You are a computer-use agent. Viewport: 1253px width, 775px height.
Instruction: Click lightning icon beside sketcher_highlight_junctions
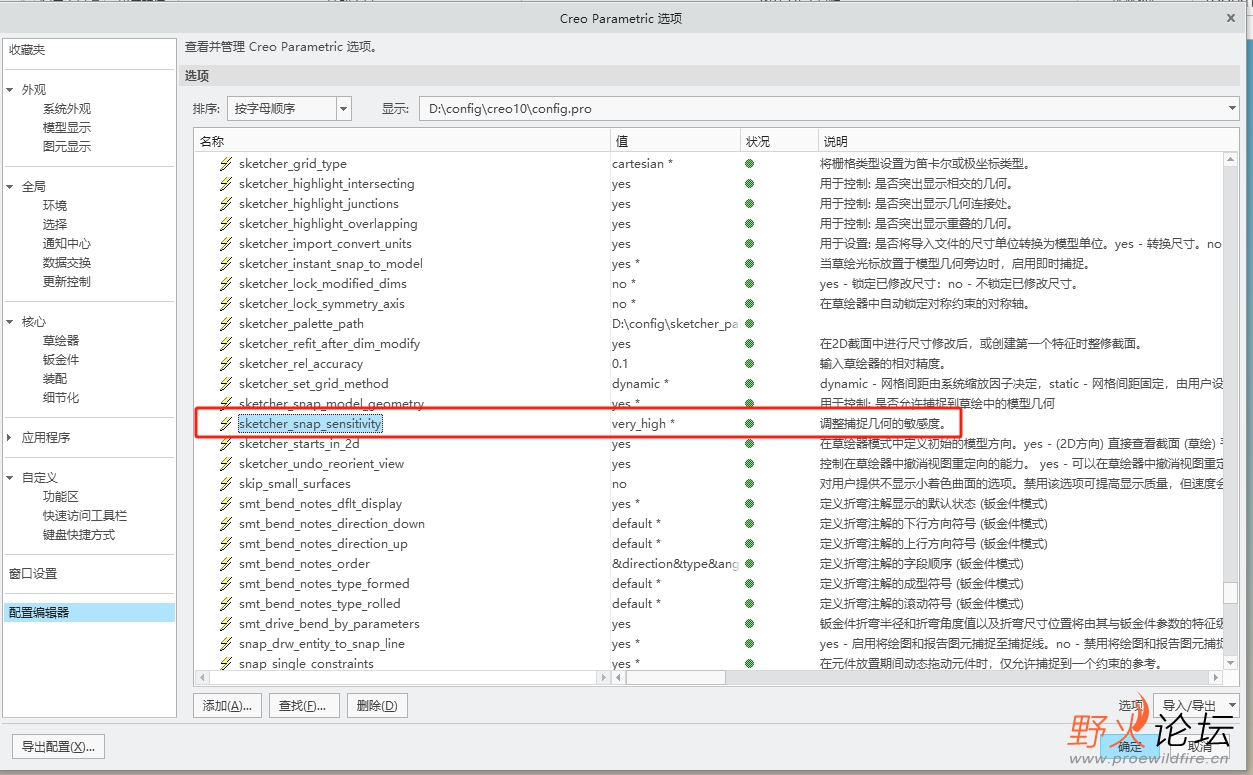pyautogui.click(x=226, y=204)
